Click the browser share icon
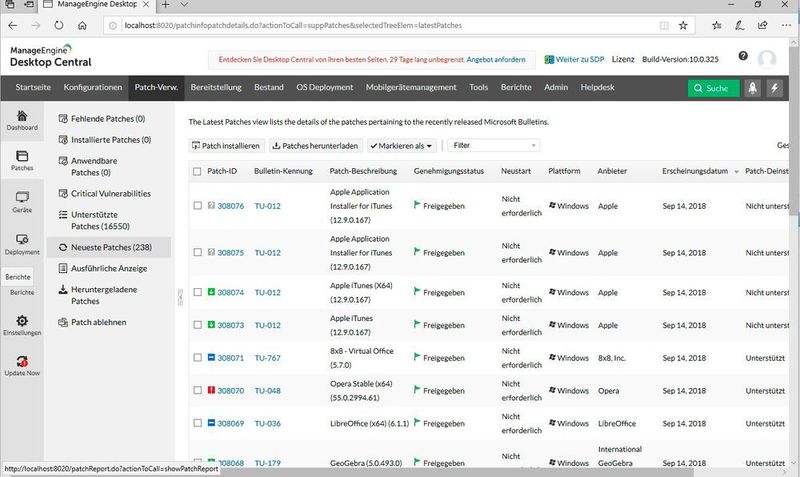800x477 pixels. 763,25
